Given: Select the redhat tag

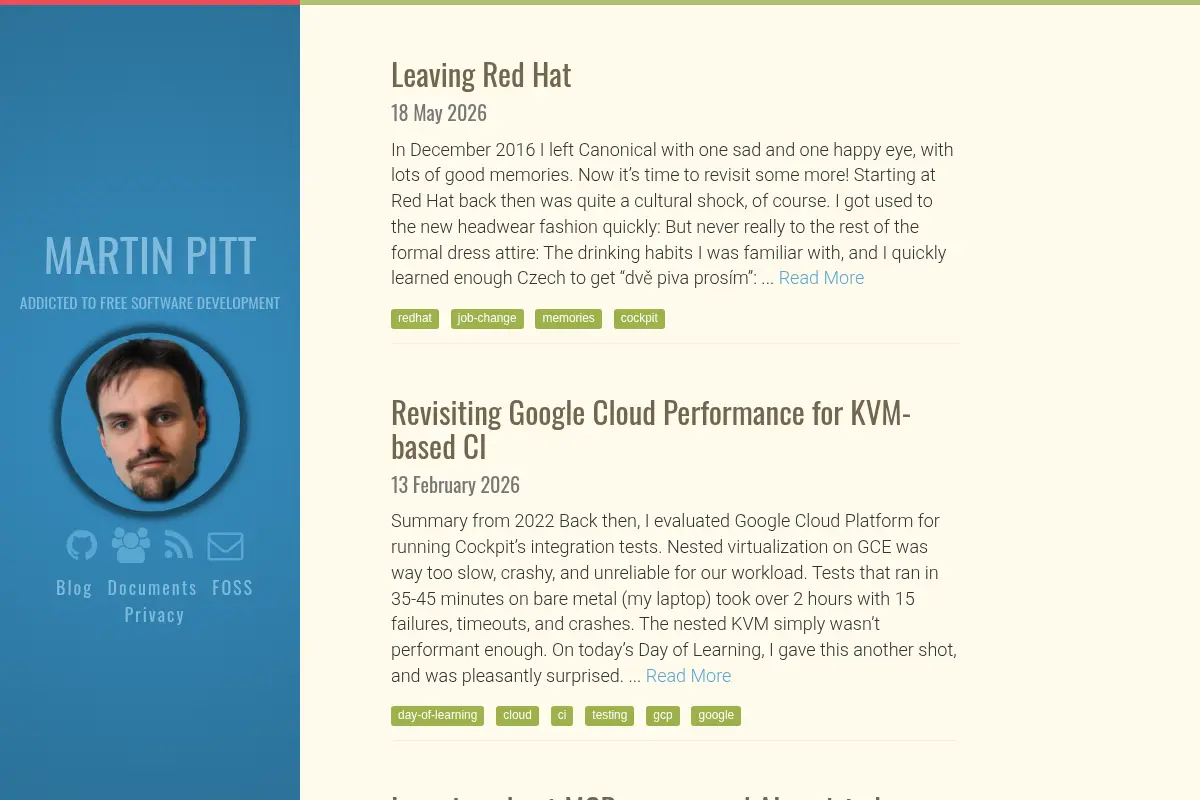Looking at the screenshot, I should coord(415,319).
